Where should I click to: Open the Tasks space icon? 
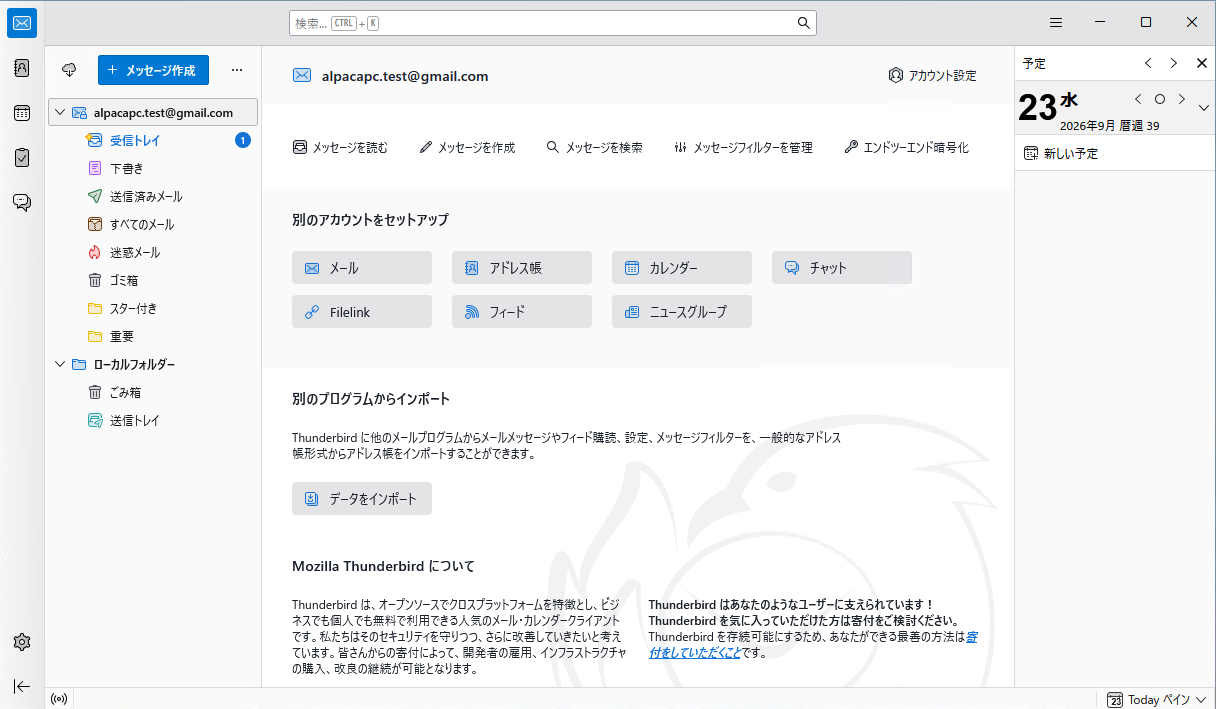[22, 158]
